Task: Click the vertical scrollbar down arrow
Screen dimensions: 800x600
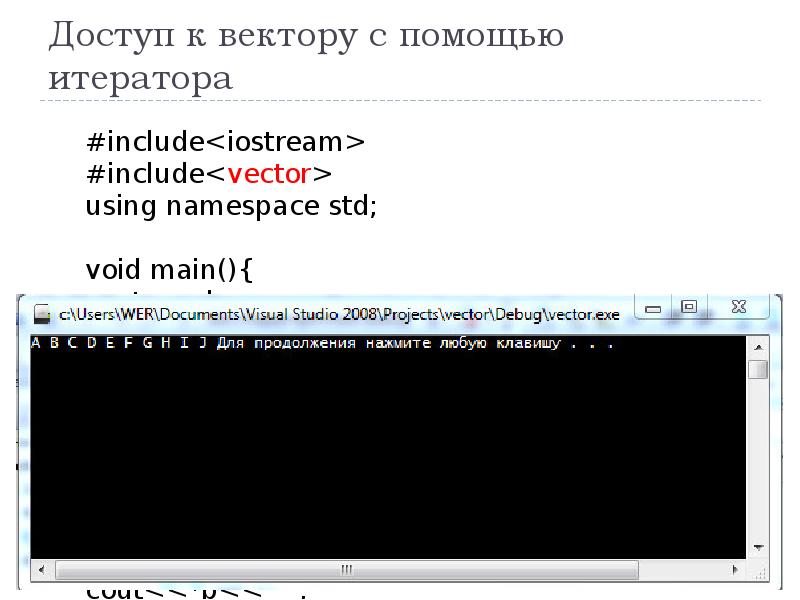Action: point(758,549)
